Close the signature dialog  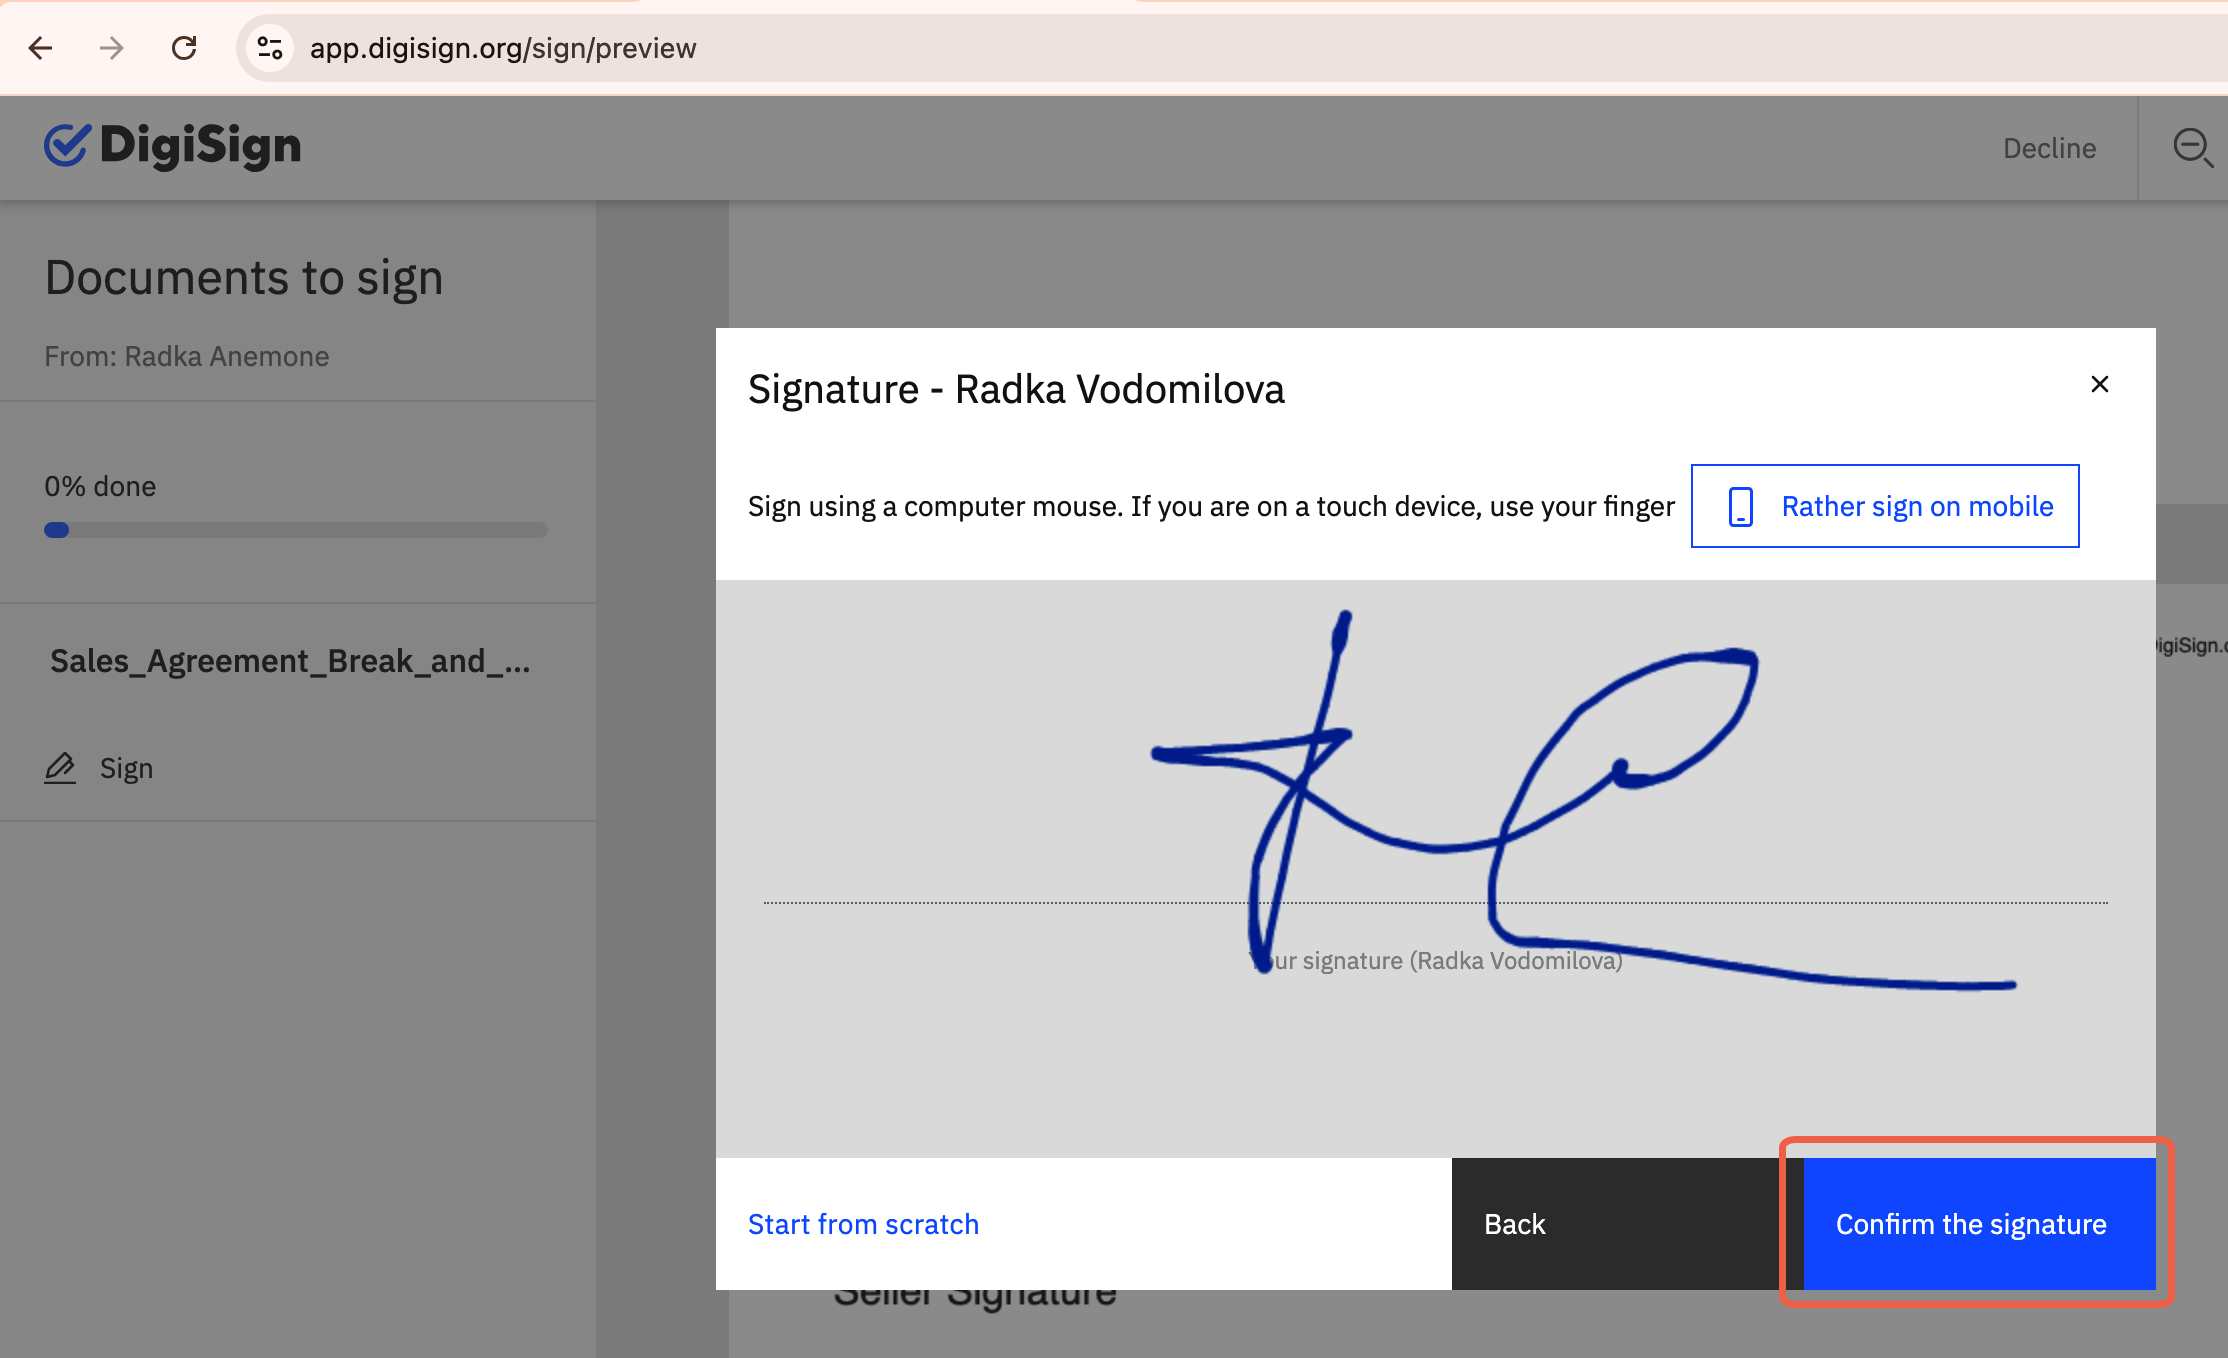click(x=2100, y=384)
